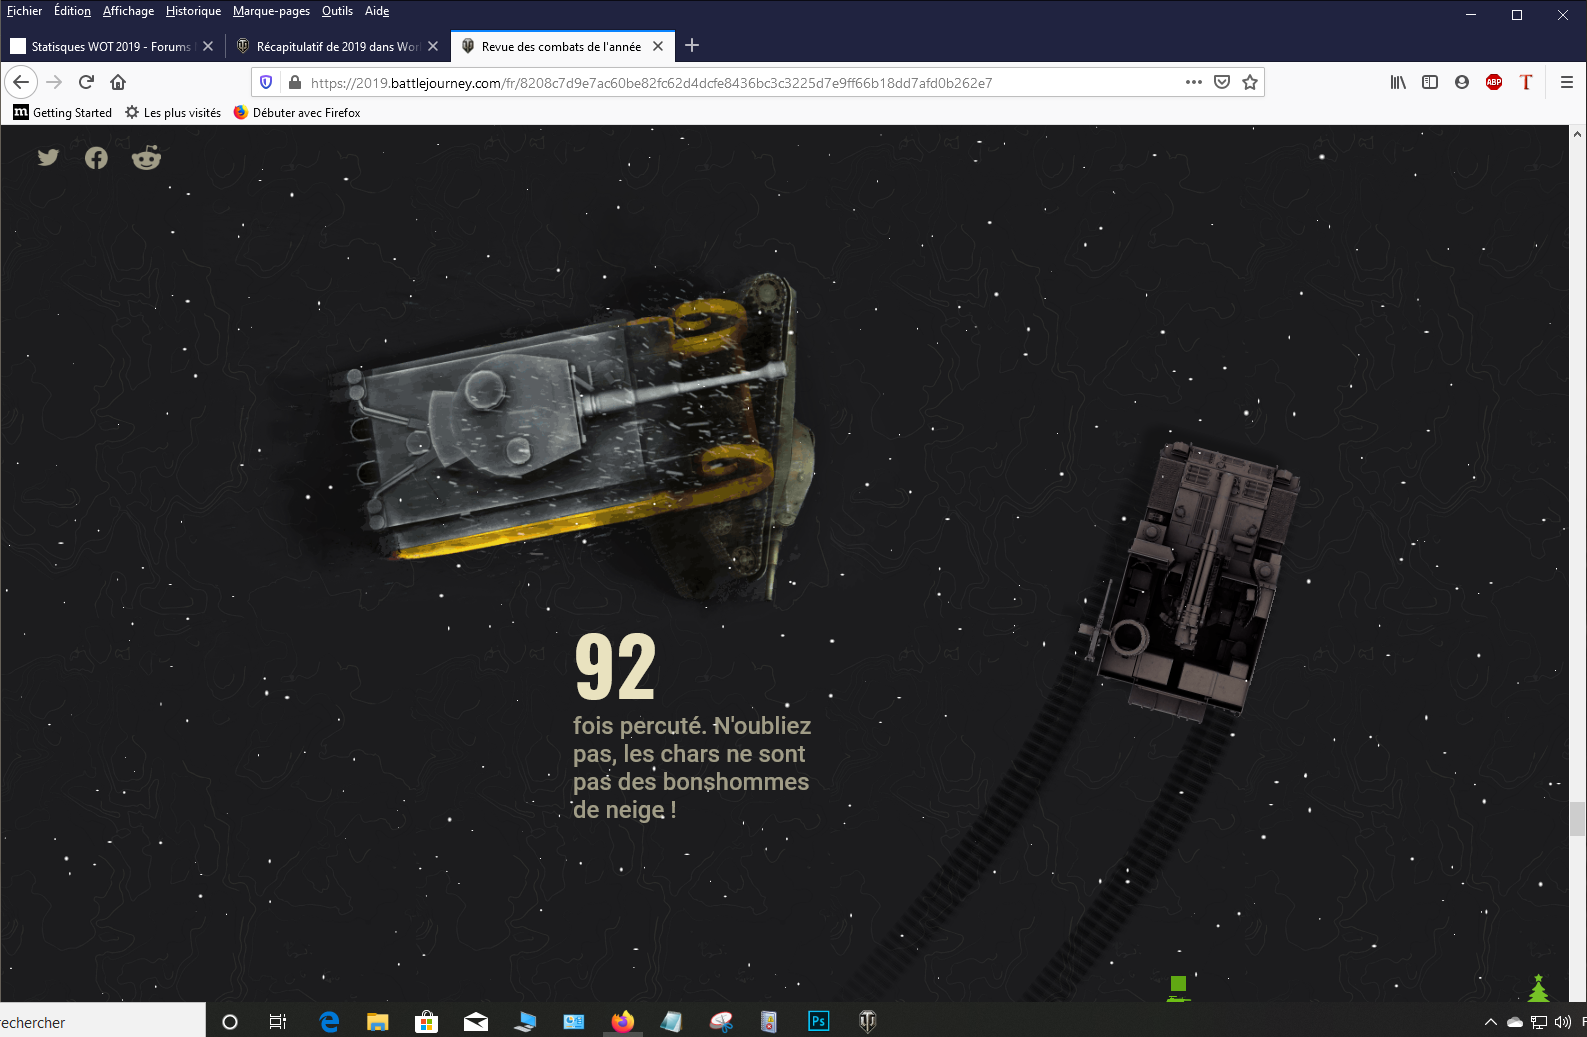Share the page on Reddit
1587x1037 pixels.
pyautogui.click(x=147, y=157)
